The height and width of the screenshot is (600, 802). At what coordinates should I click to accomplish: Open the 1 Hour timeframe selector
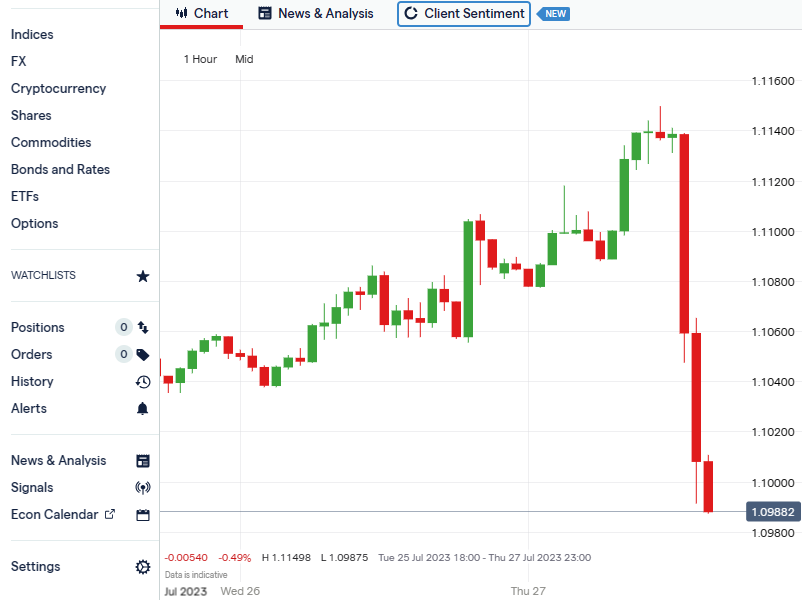pos(200,59)
